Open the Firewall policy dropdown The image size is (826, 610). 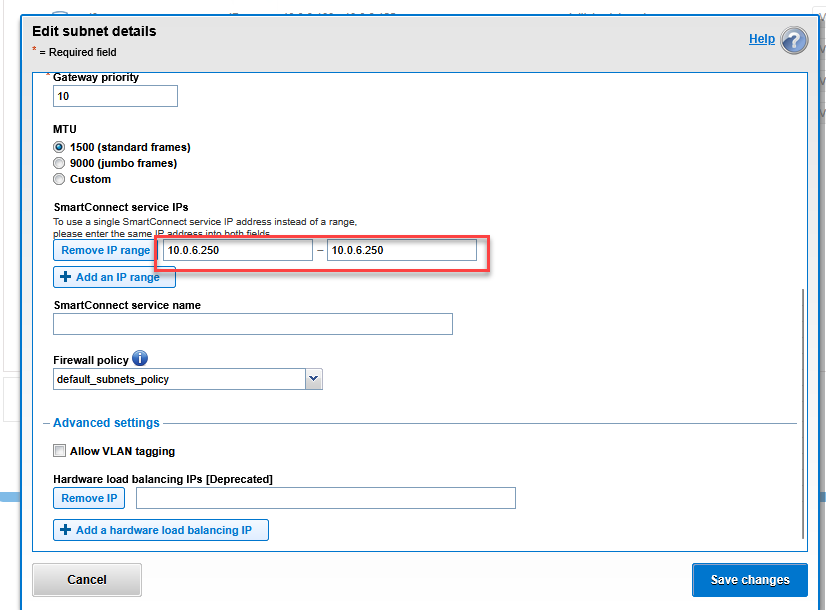(x=188, y=379)
